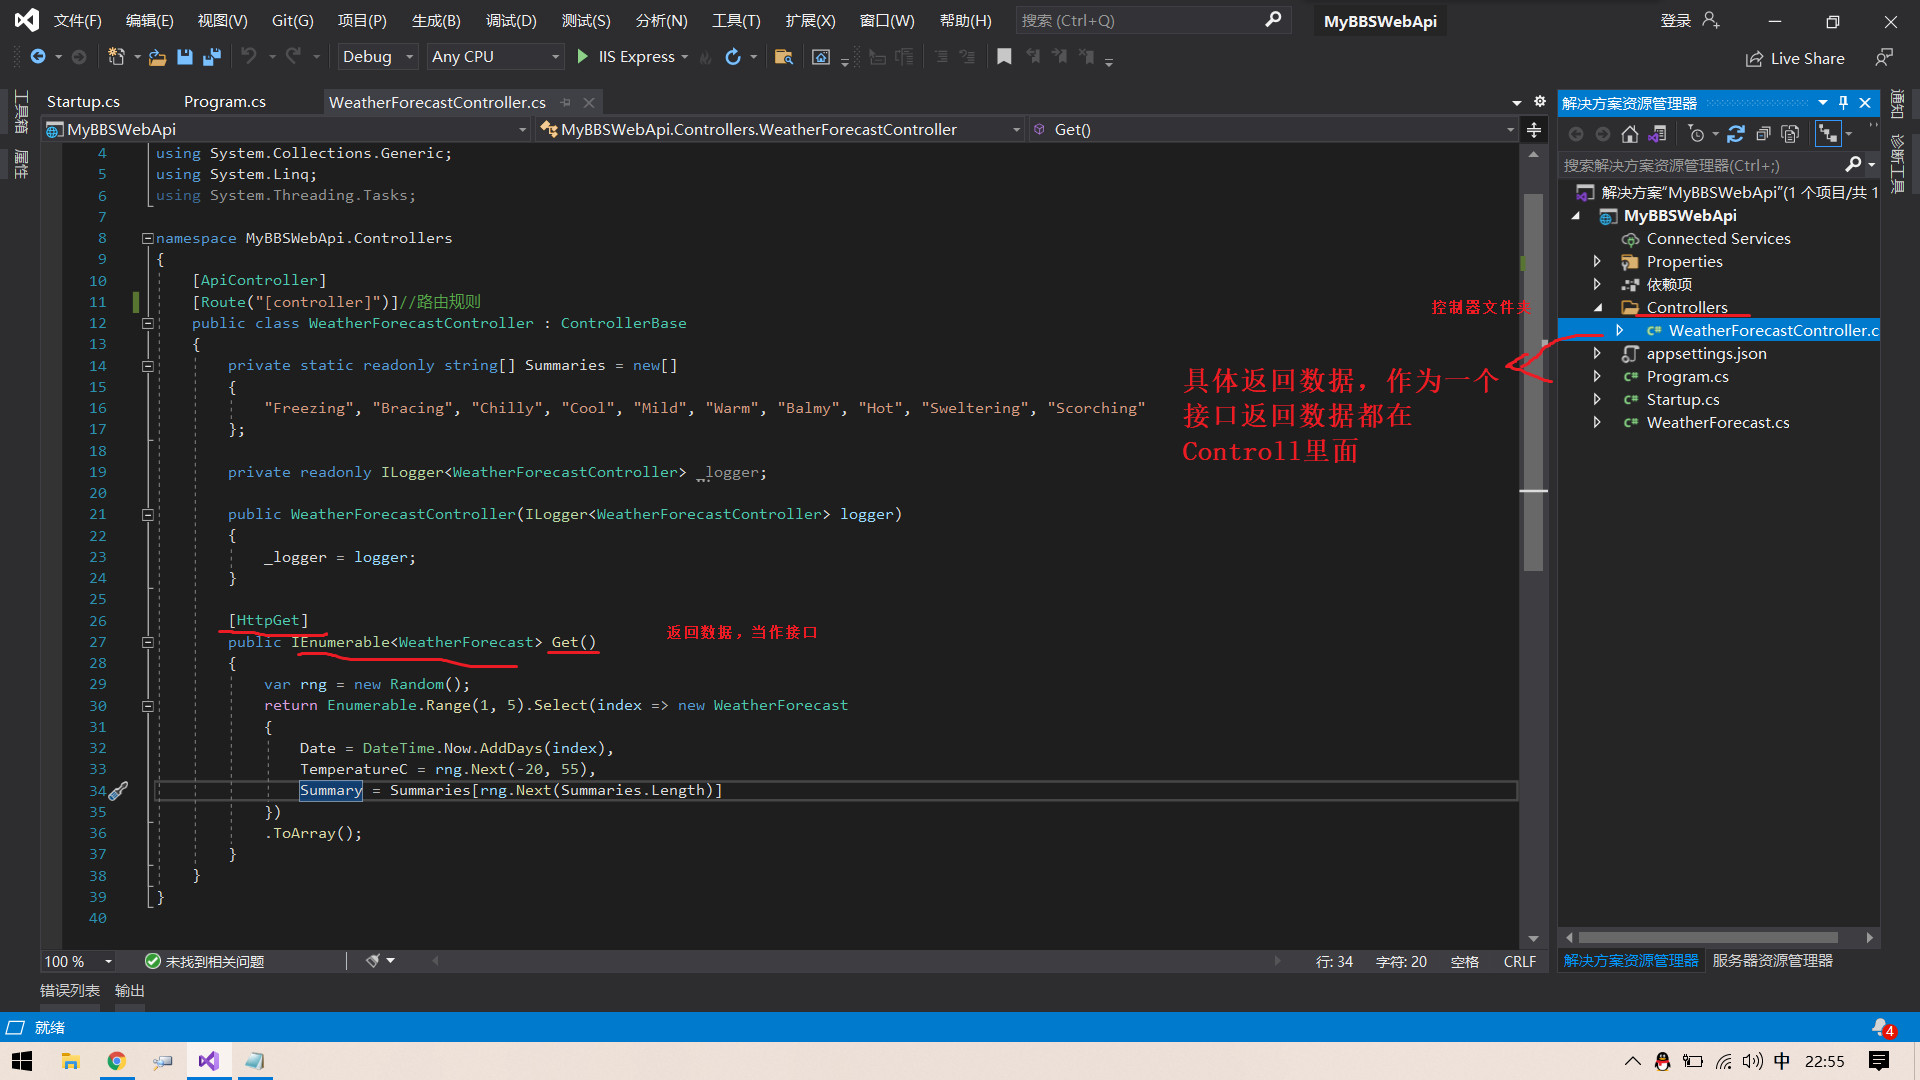
Task: Expand the Properties folder node
Action: coord(1597,261)
